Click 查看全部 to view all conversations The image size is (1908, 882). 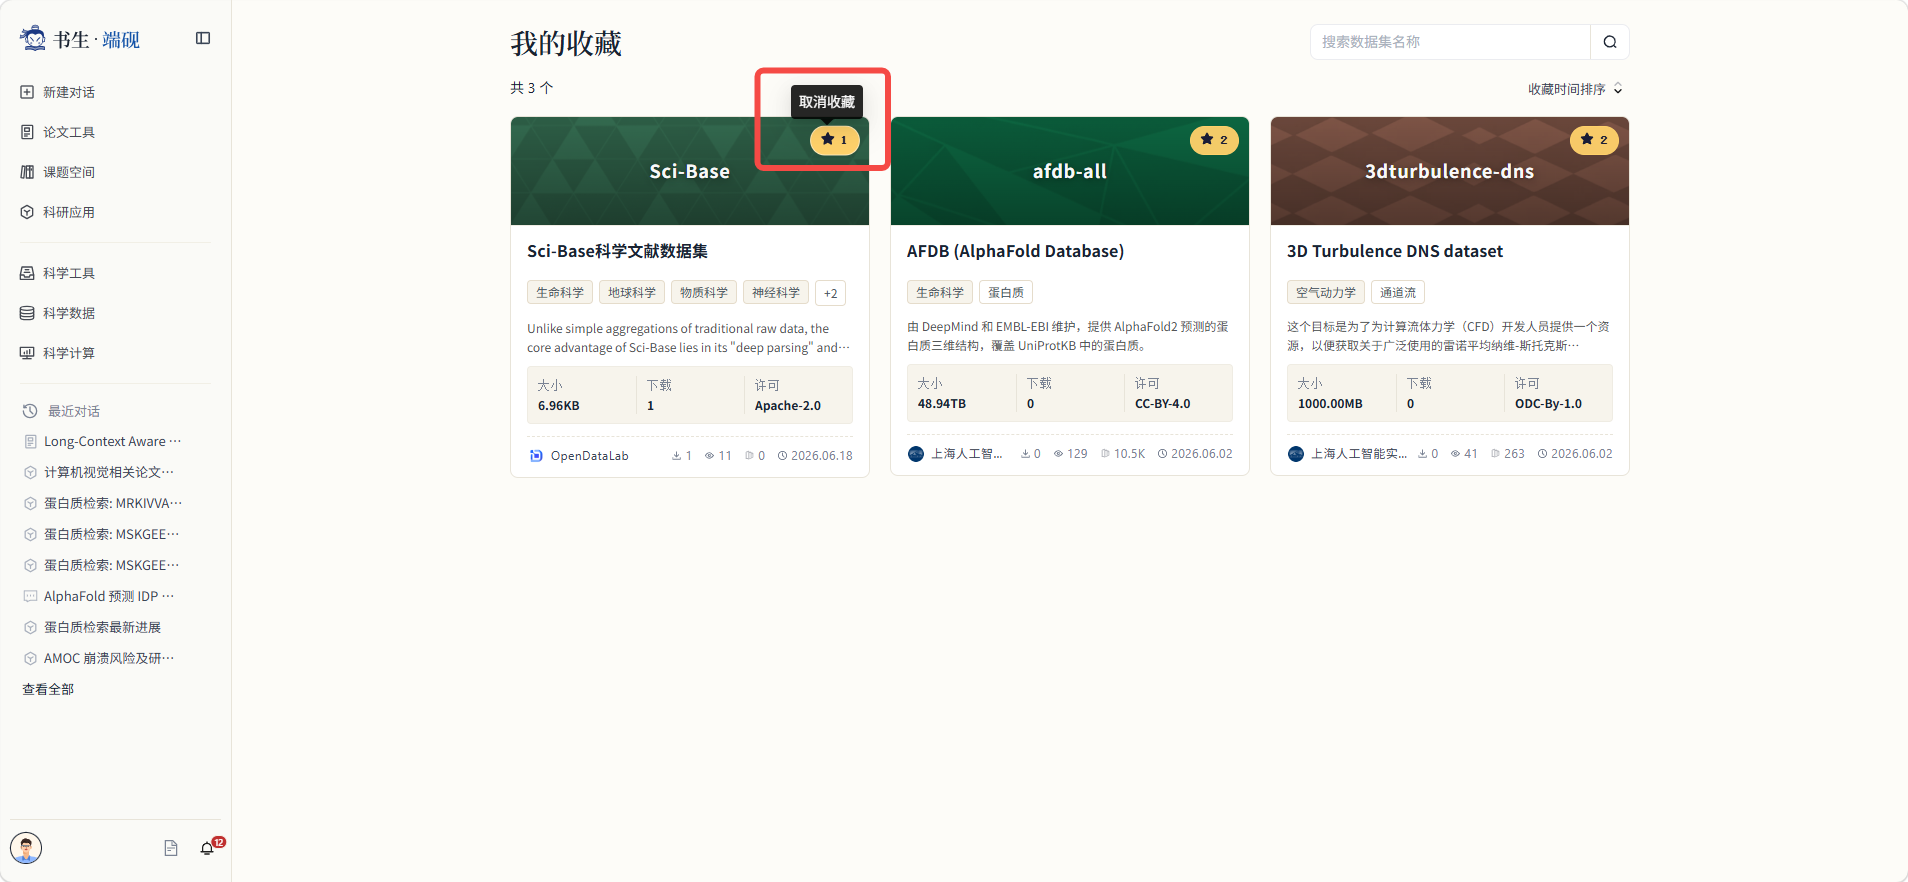tap(48, 689)
